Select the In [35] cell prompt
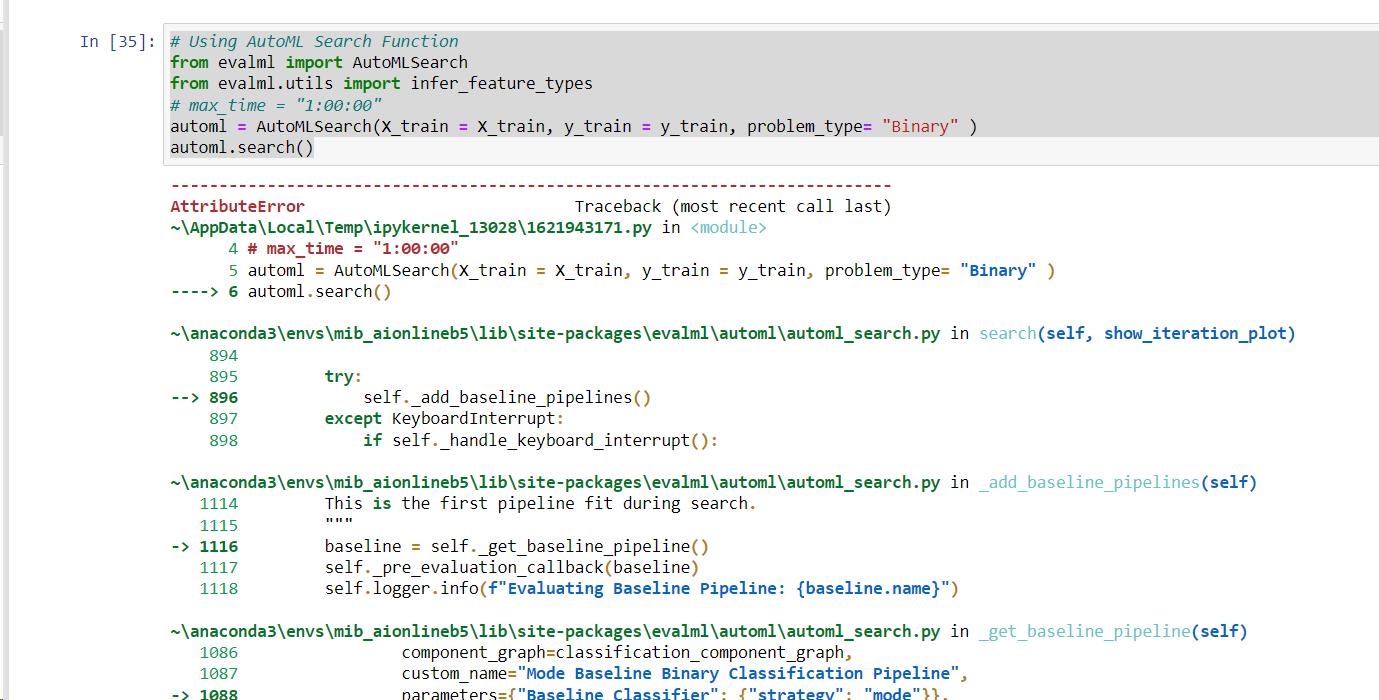 pos(117,41)
